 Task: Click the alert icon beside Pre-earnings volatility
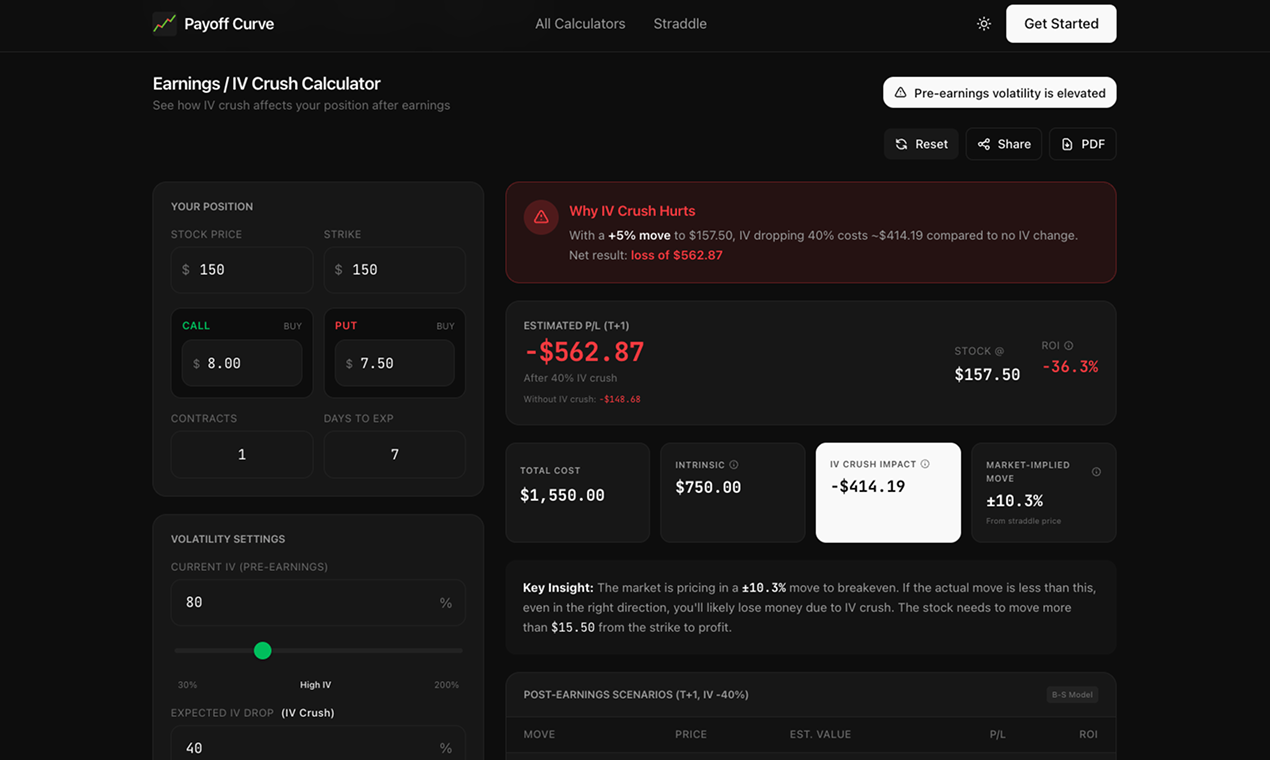click(x=901, y=92)
